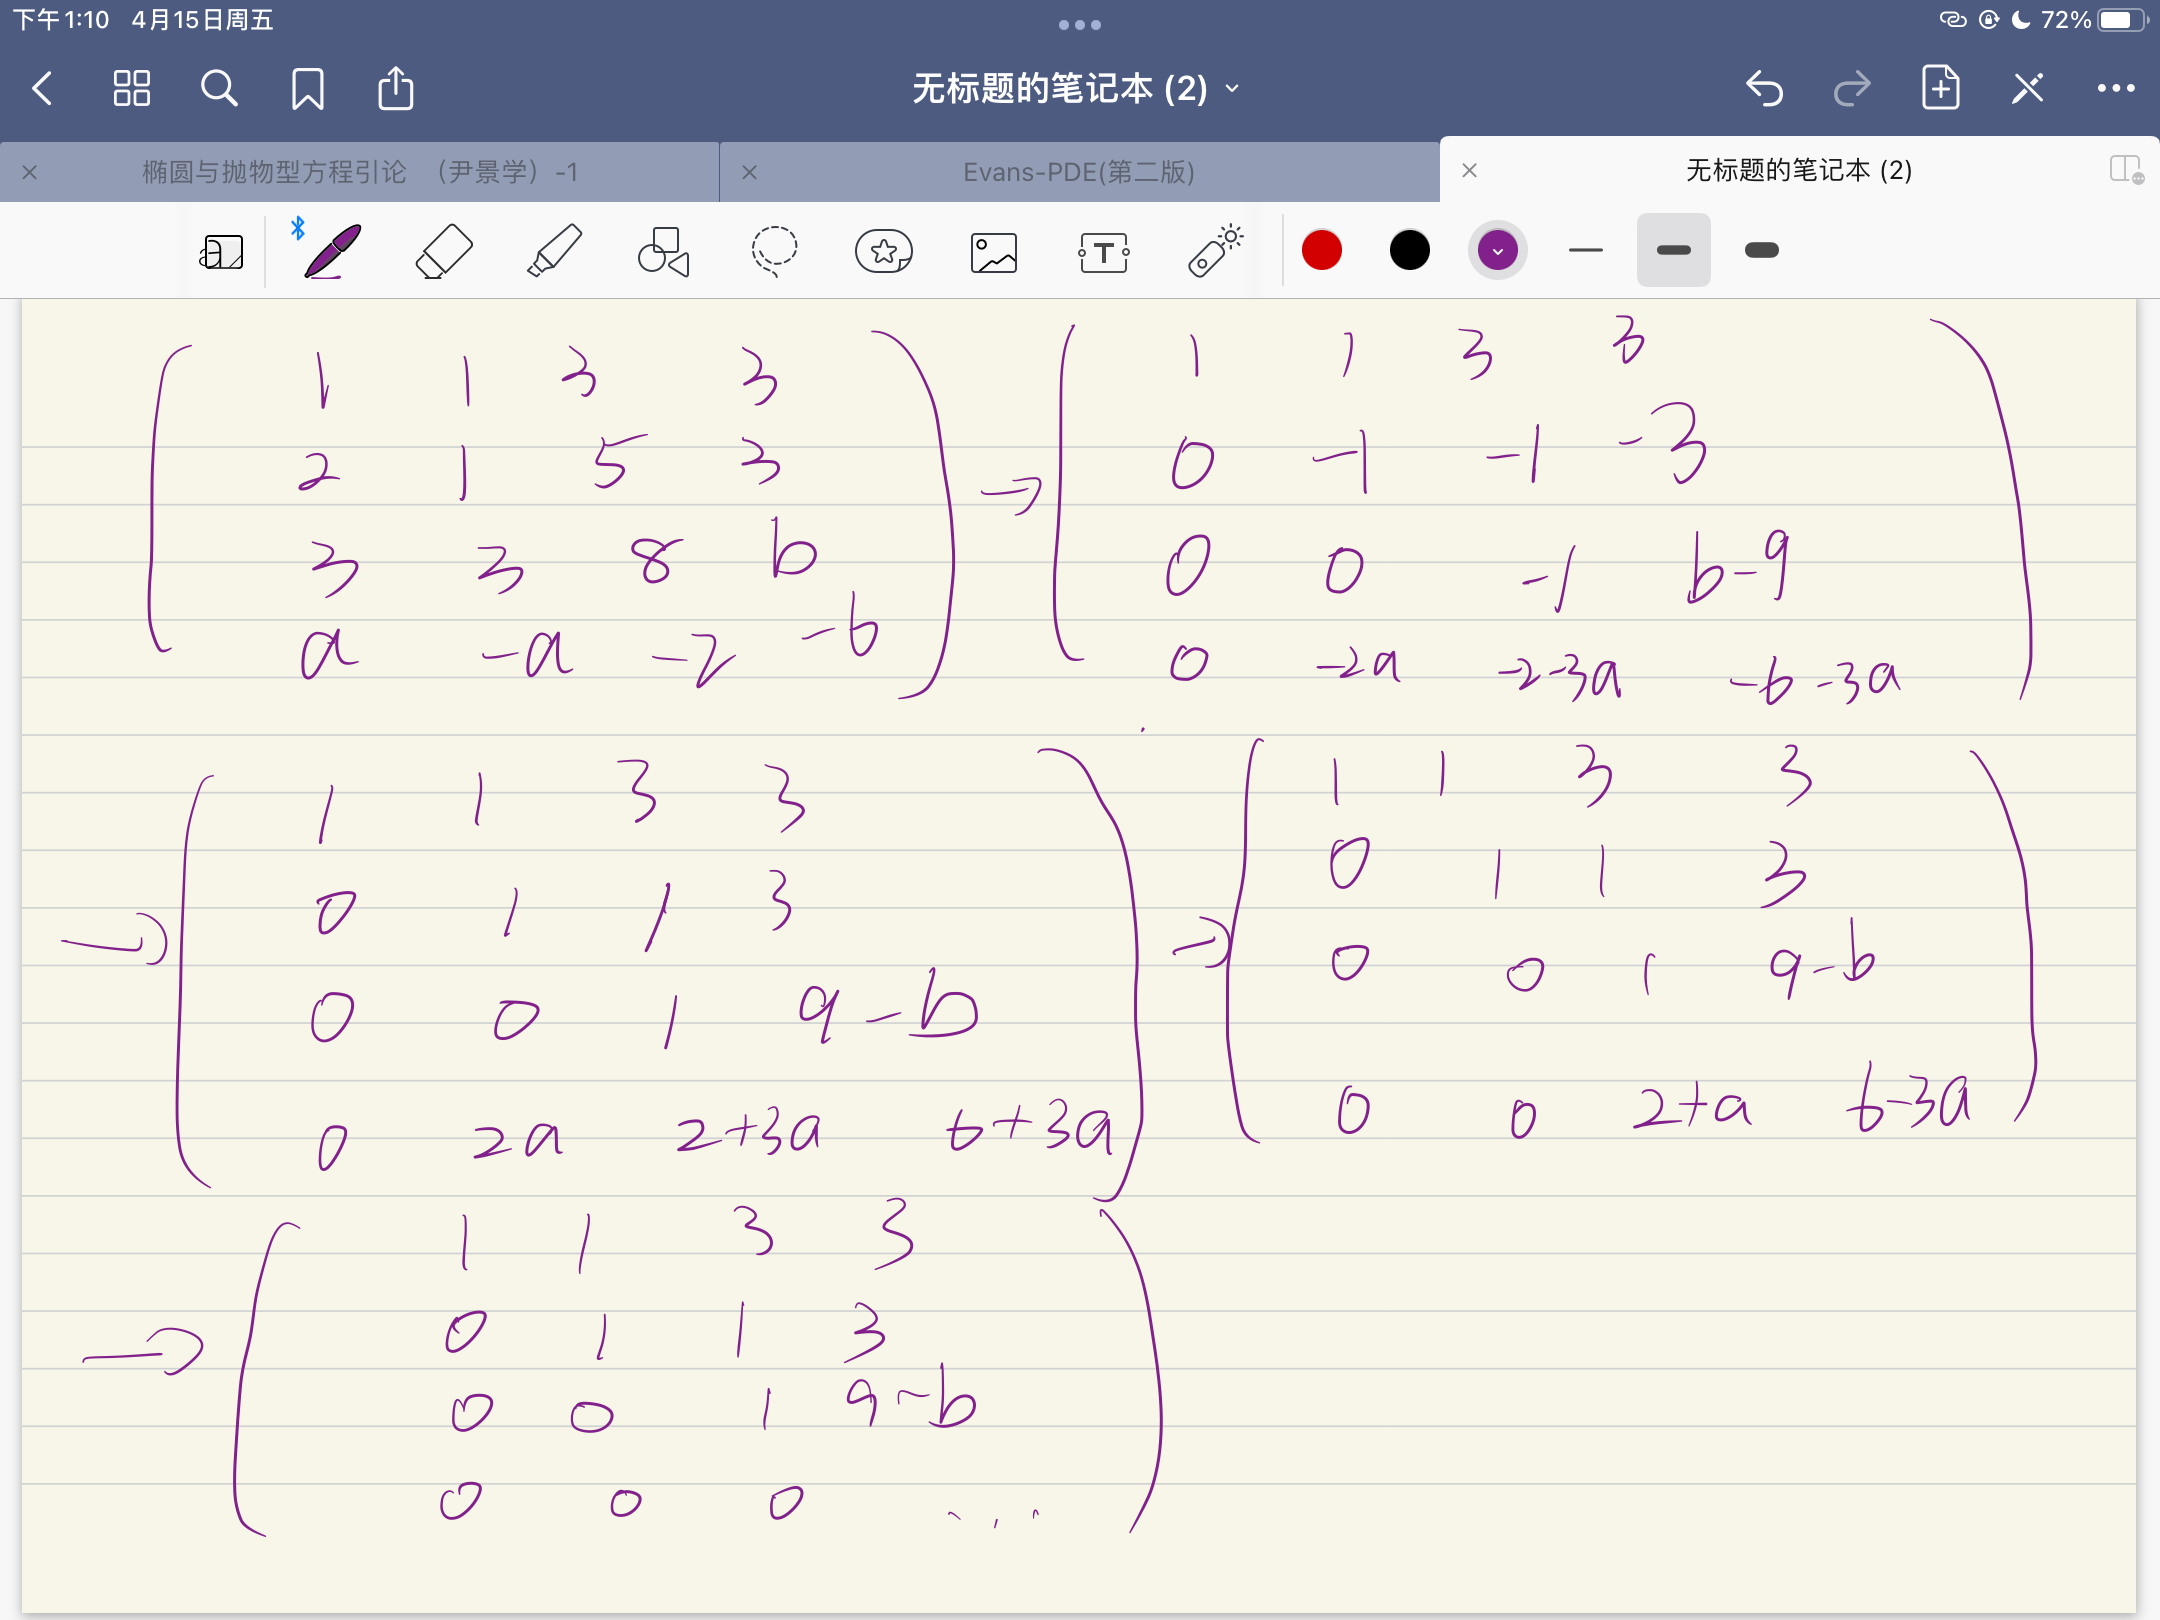Switch to 椭圆与抛物型方程引论 tab
2160x1620 pixels.
(360, 172)
